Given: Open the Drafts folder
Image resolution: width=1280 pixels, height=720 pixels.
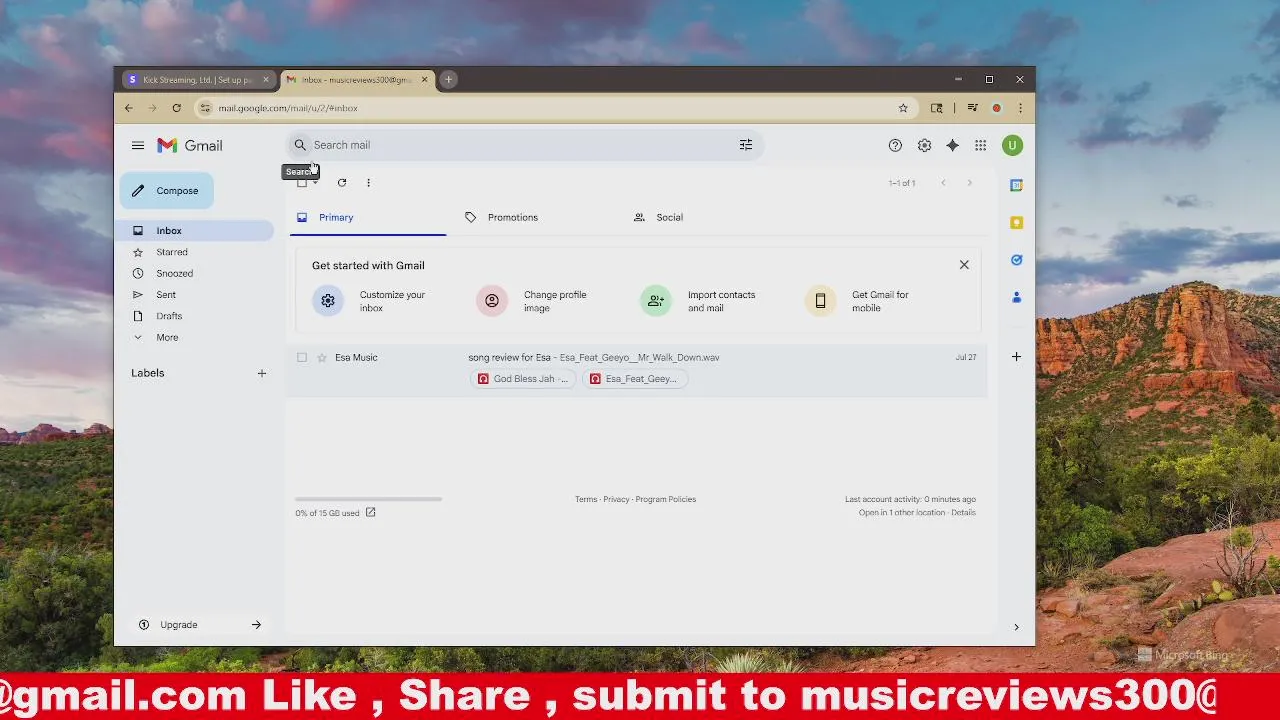Looking at the screenshot, I should [x=169, y=316].
